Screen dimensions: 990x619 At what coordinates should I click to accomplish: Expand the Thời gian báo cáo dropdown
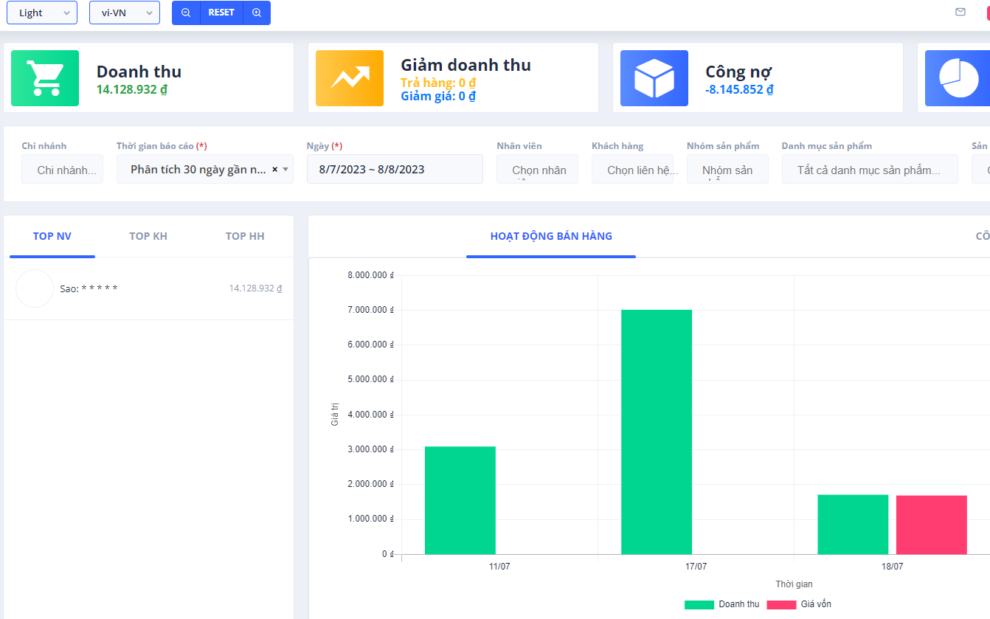click(x=286, y=170)
